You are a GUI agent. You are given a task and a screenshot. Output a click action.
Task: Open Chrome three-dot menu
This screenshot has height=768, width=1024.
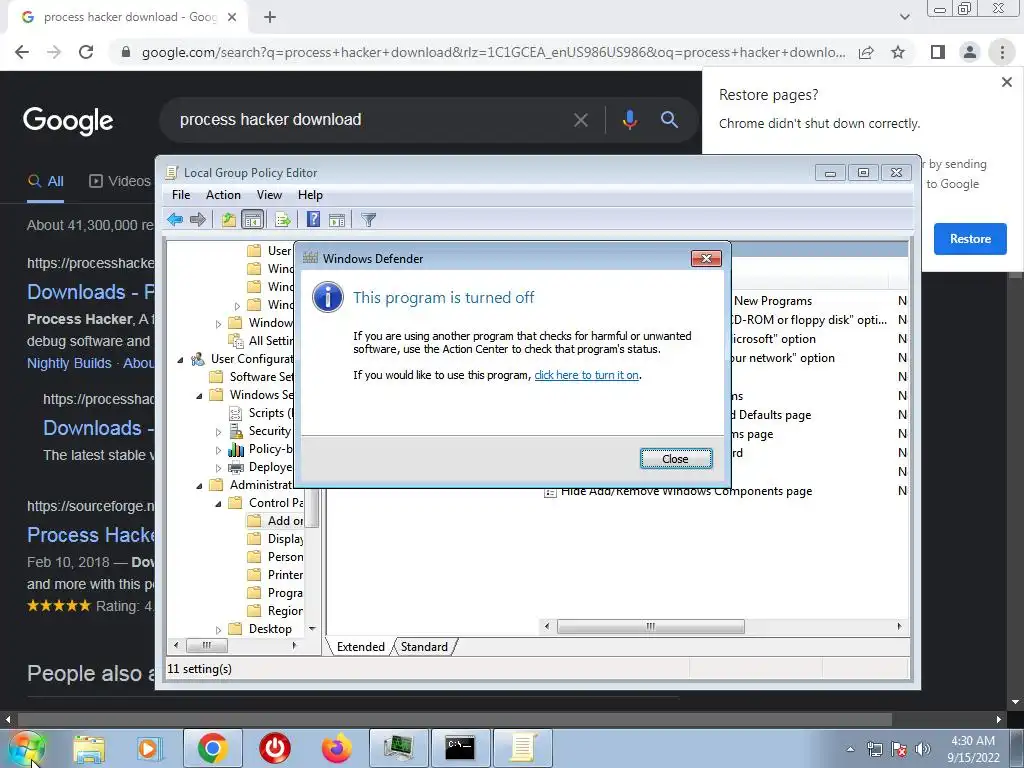pyautogui.click(x=1002, y=52)
